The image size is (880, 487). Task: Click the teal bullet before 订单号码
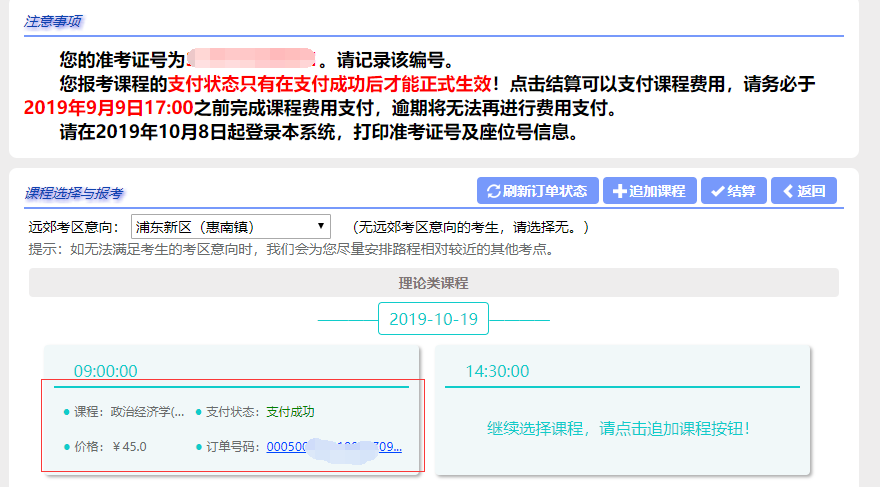pyautogui.click(x=198, y=446)
